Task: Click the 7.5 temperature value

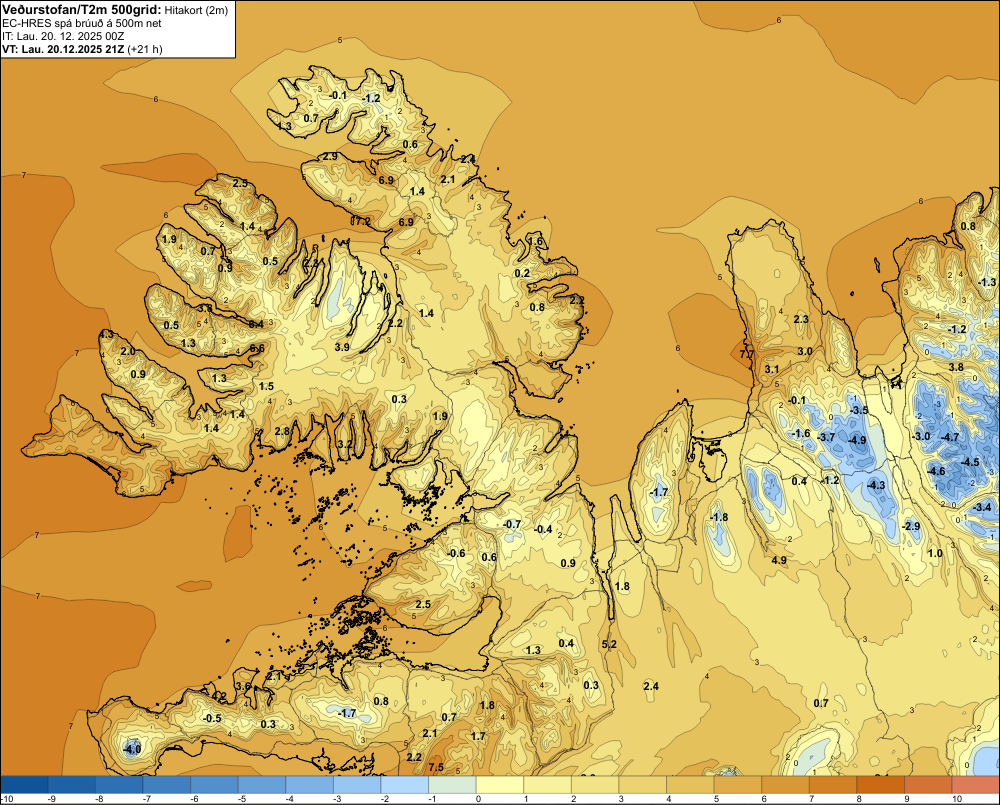Action: pos(436,767)
